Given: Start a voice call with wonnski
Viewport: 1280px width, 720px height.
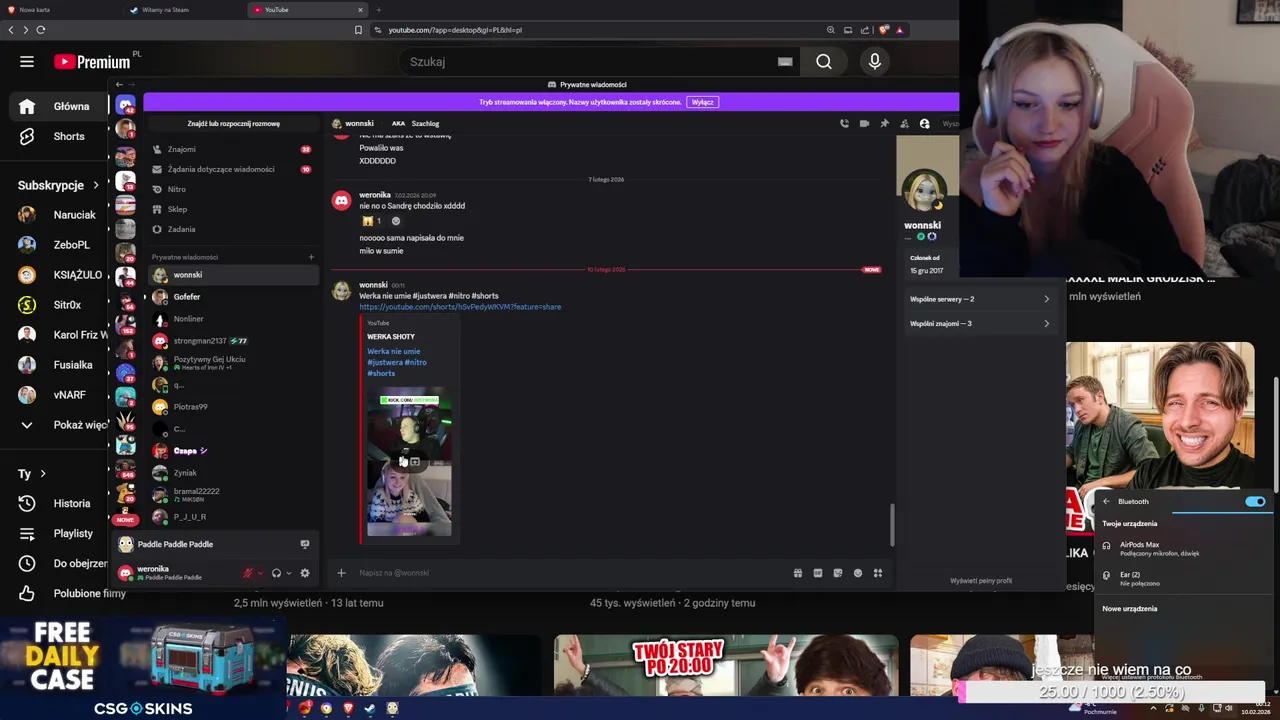Looking at the screenshot, I should tap(844, 124).
